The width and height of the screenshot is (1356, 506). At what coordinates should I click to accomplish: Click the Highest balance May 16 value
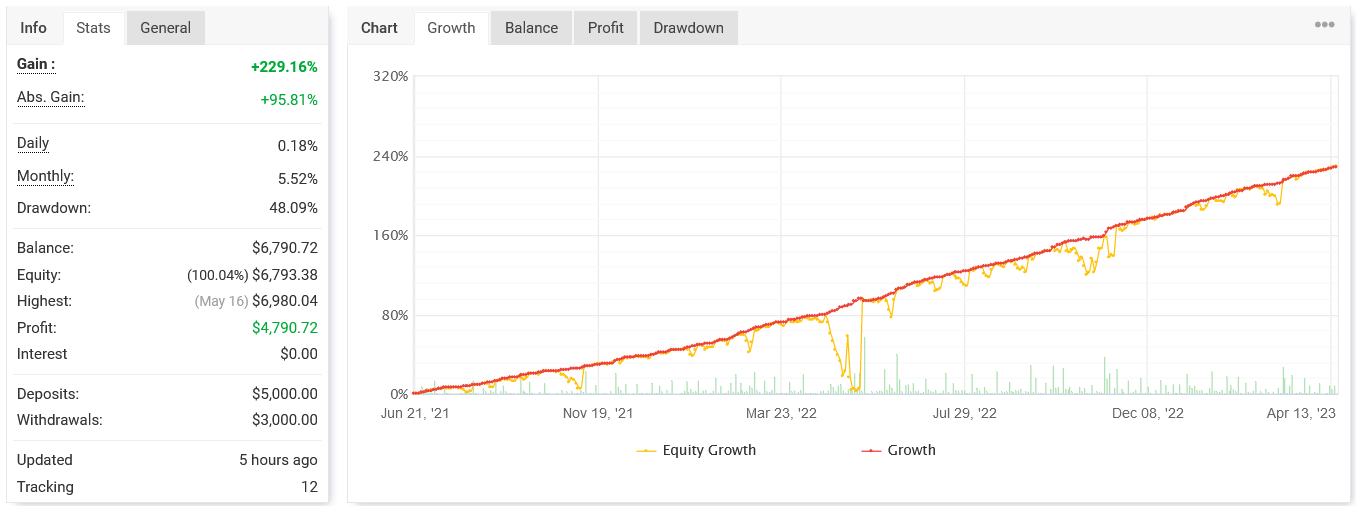click(x=256, y=301)
